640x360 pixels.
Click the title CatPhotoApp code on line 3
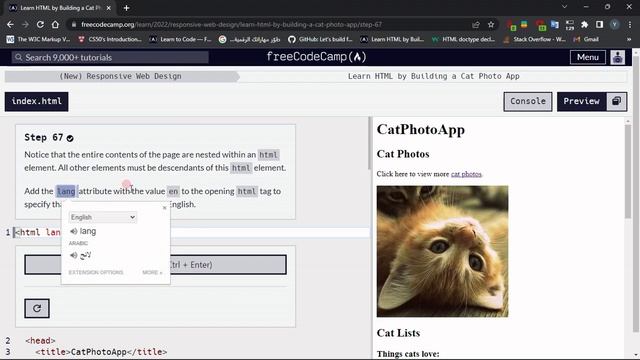coord(101,352)
